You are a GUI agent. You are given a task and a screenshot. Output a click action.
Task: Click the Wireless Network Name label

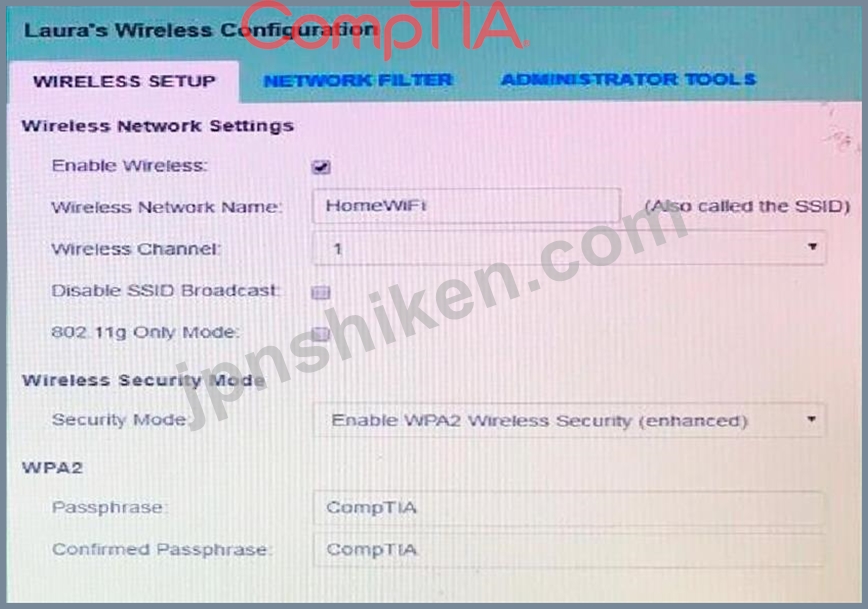tap(167, 207)
